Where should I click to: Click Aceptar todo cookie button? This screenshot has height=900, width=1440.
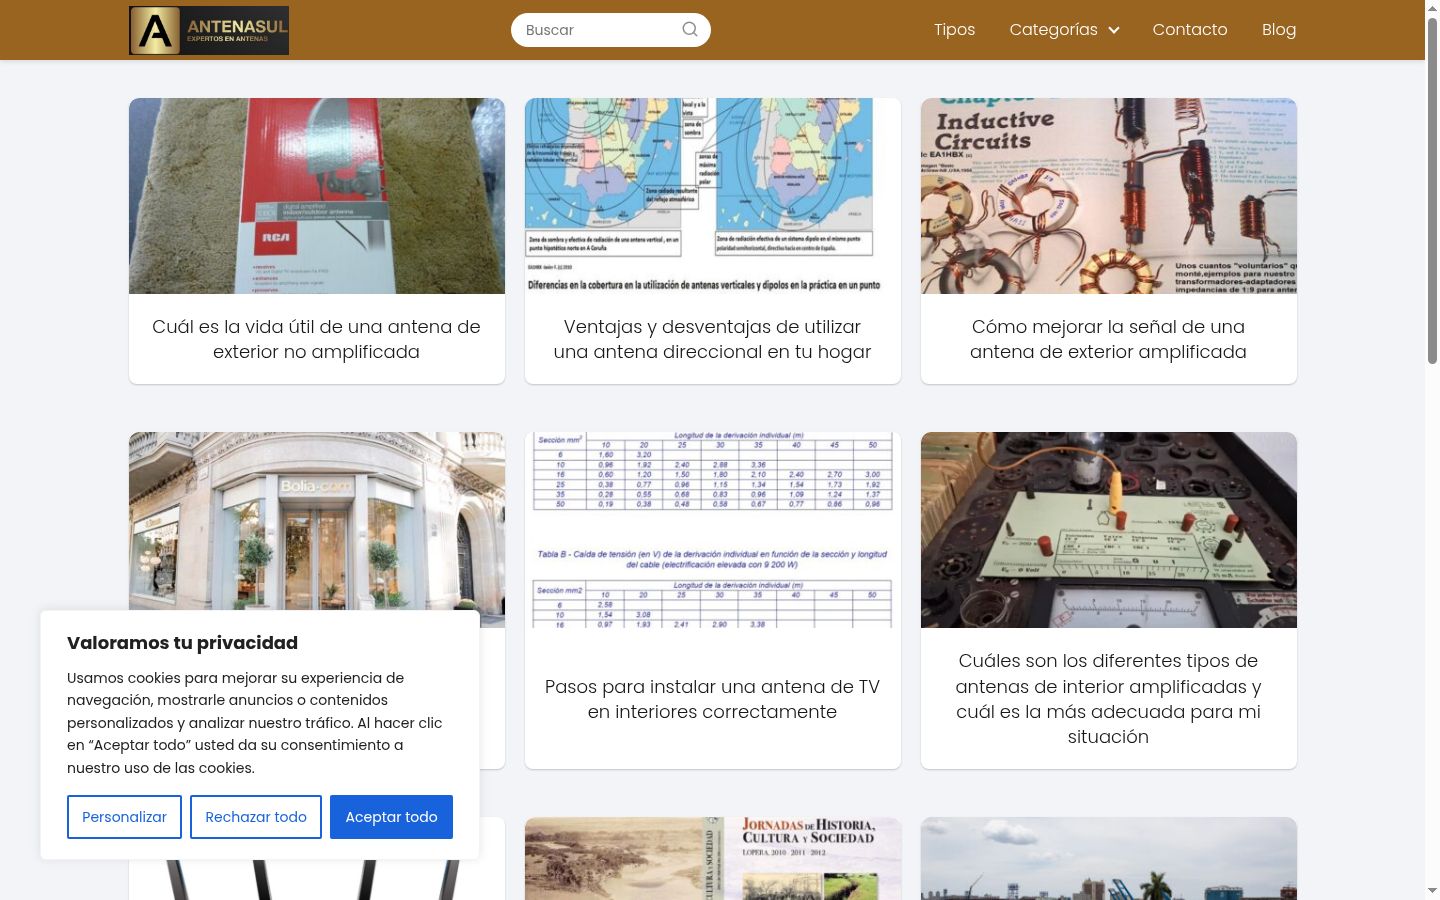click(391, 817)
